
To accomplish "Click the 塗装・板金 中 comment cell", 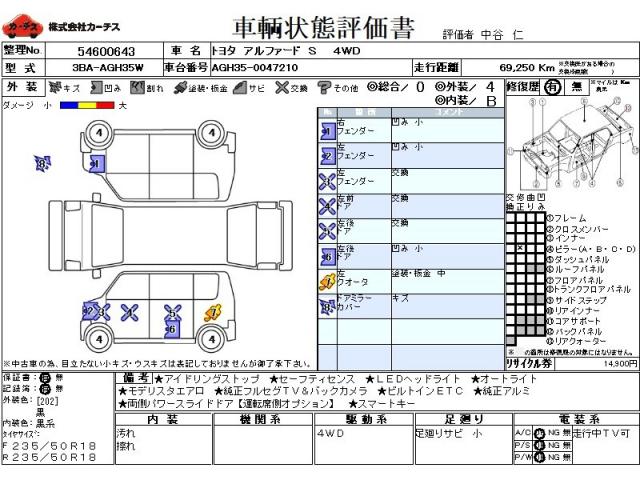I will click(x=448, y=281).
